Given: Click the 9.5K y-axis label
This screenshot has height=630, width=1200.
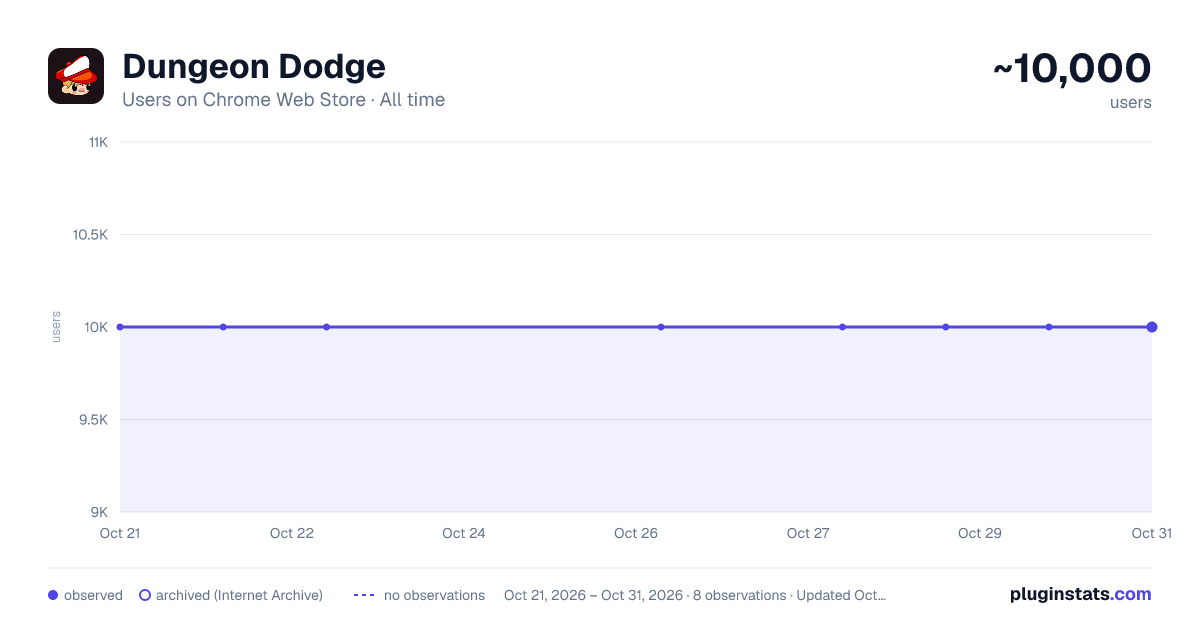Looking at the screenshot, I should coord(93,420).
